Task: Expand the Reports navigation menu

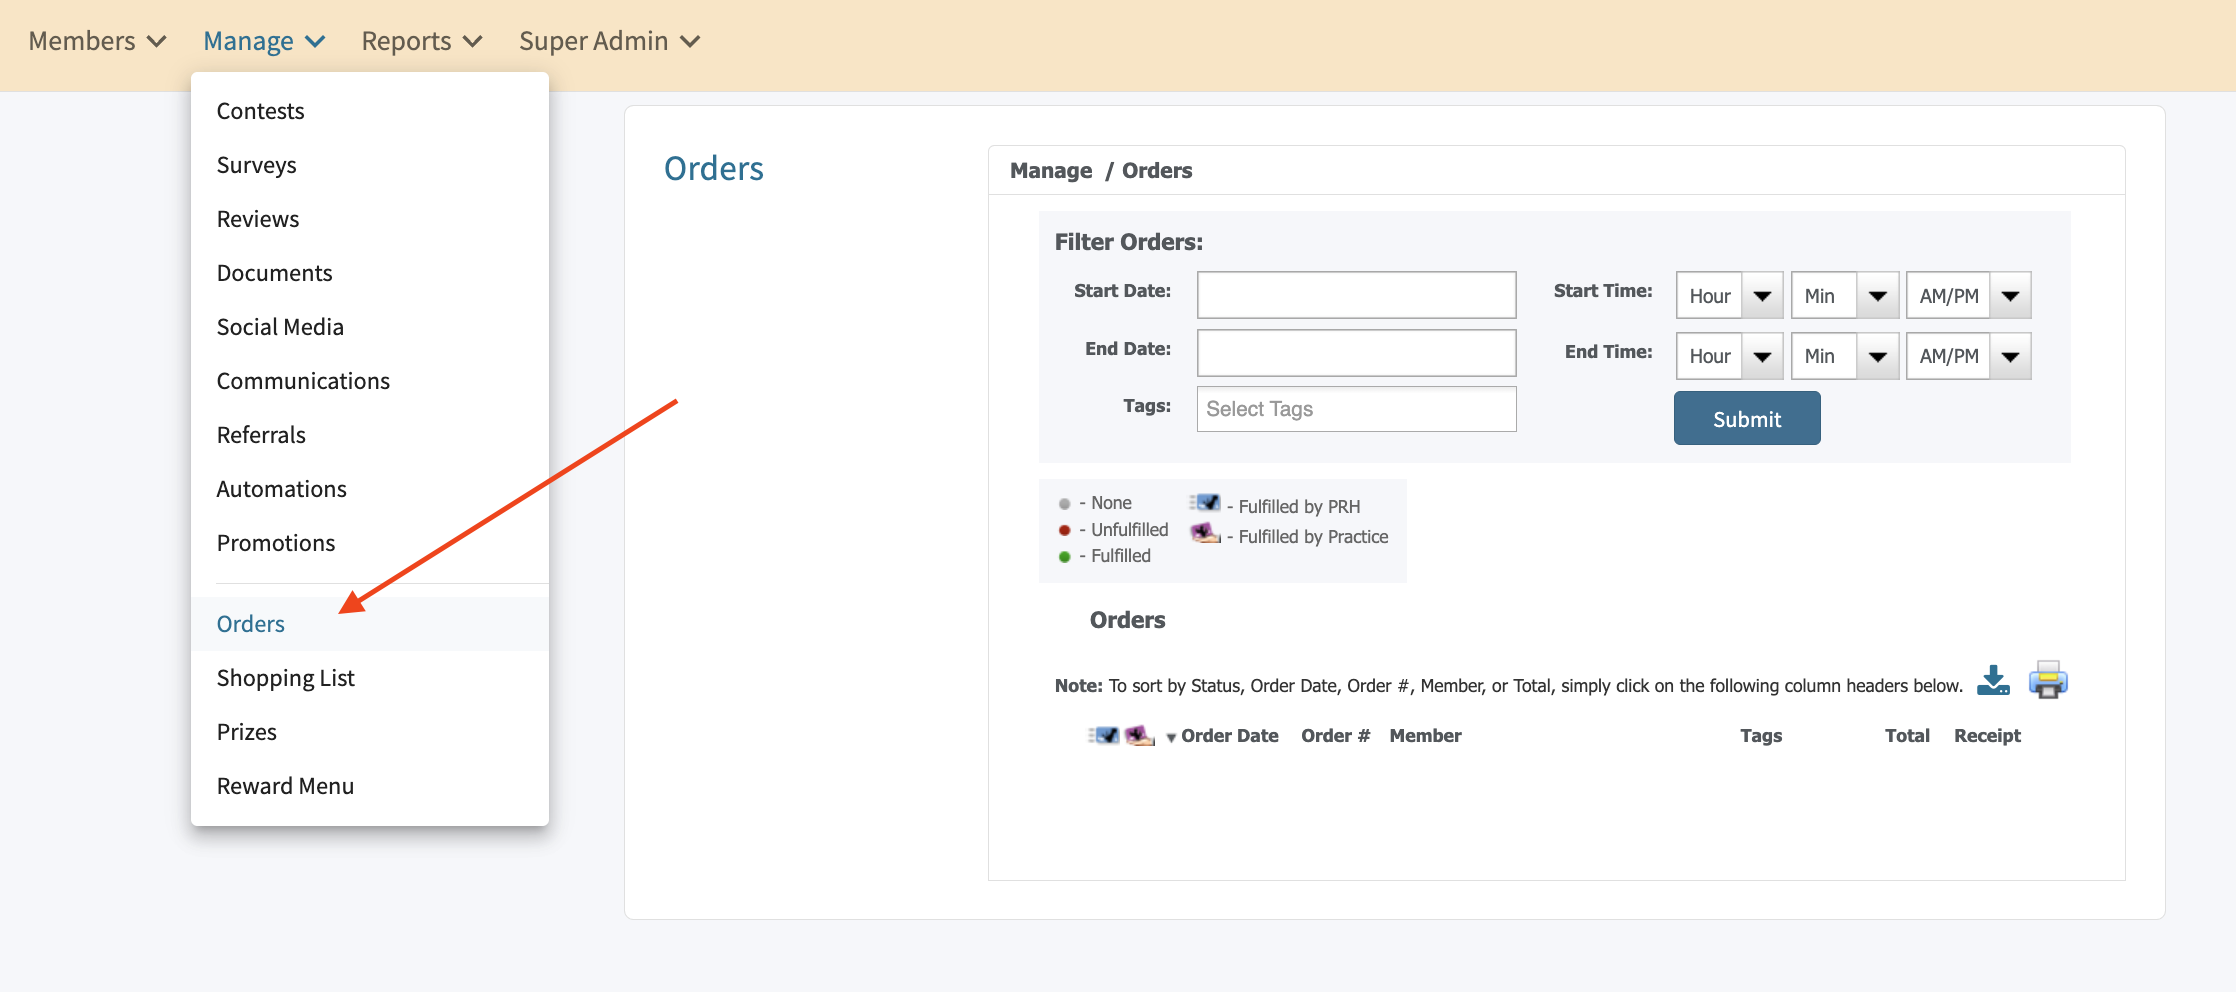Action: 421,41
